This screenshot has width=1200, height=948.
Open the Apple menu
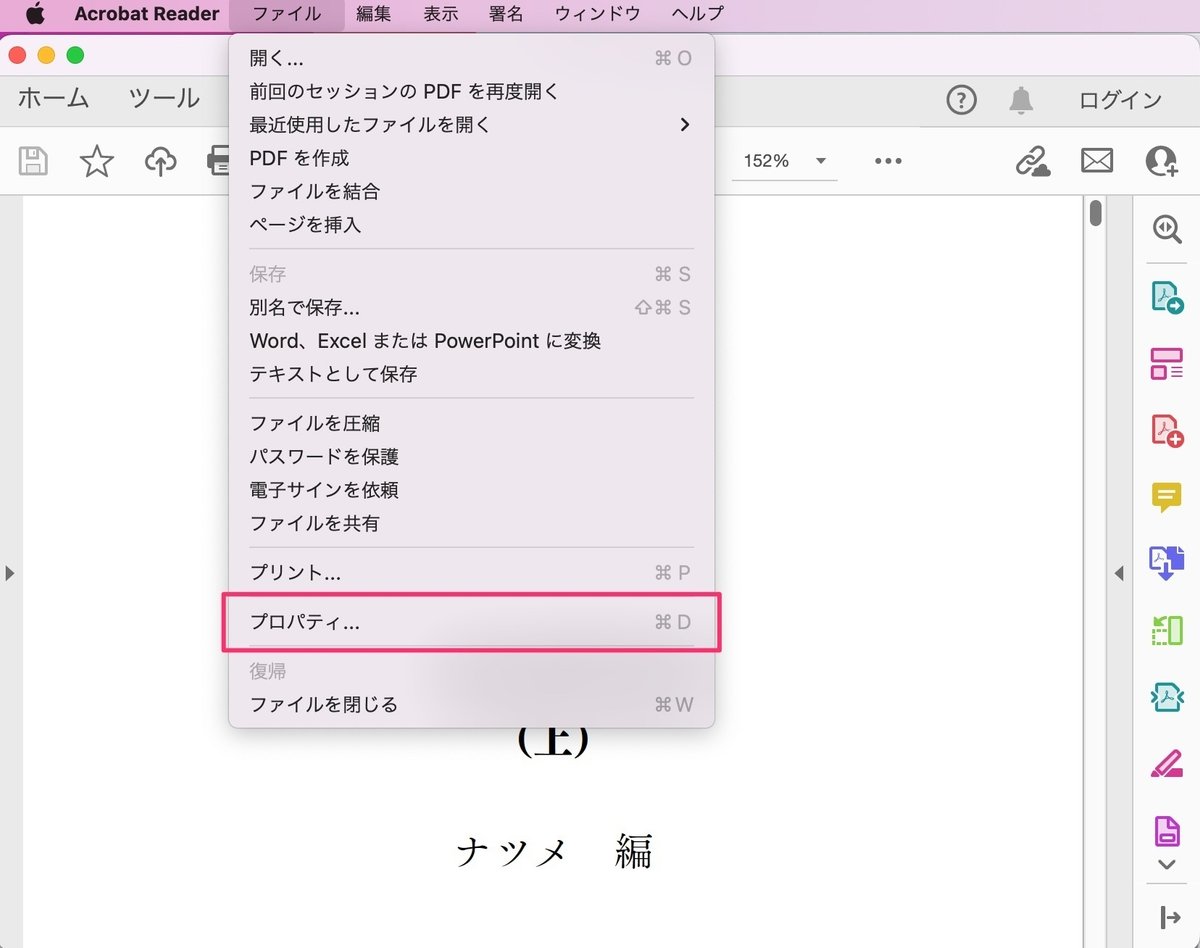pyautogui.click(x=35, y=14)
